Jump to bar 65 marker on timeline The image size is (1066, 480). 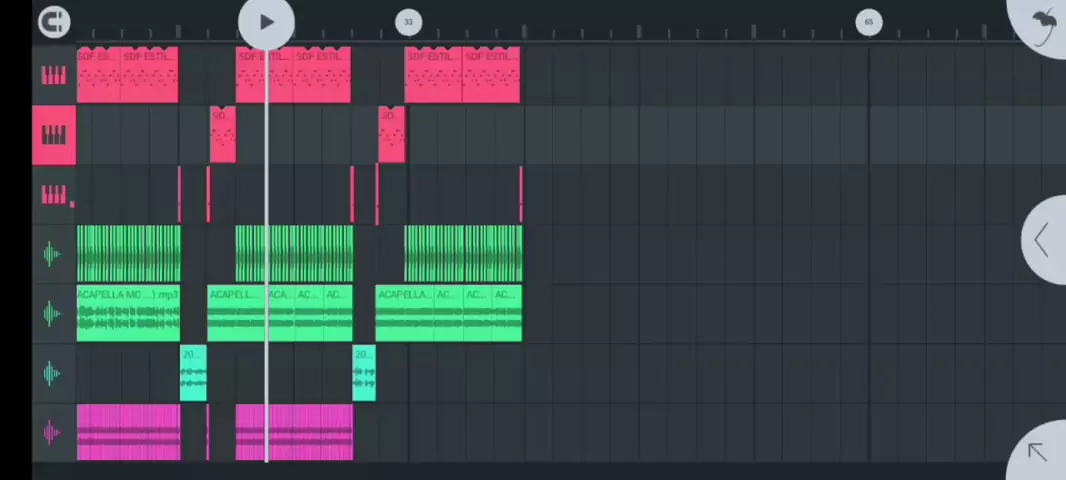868,22
